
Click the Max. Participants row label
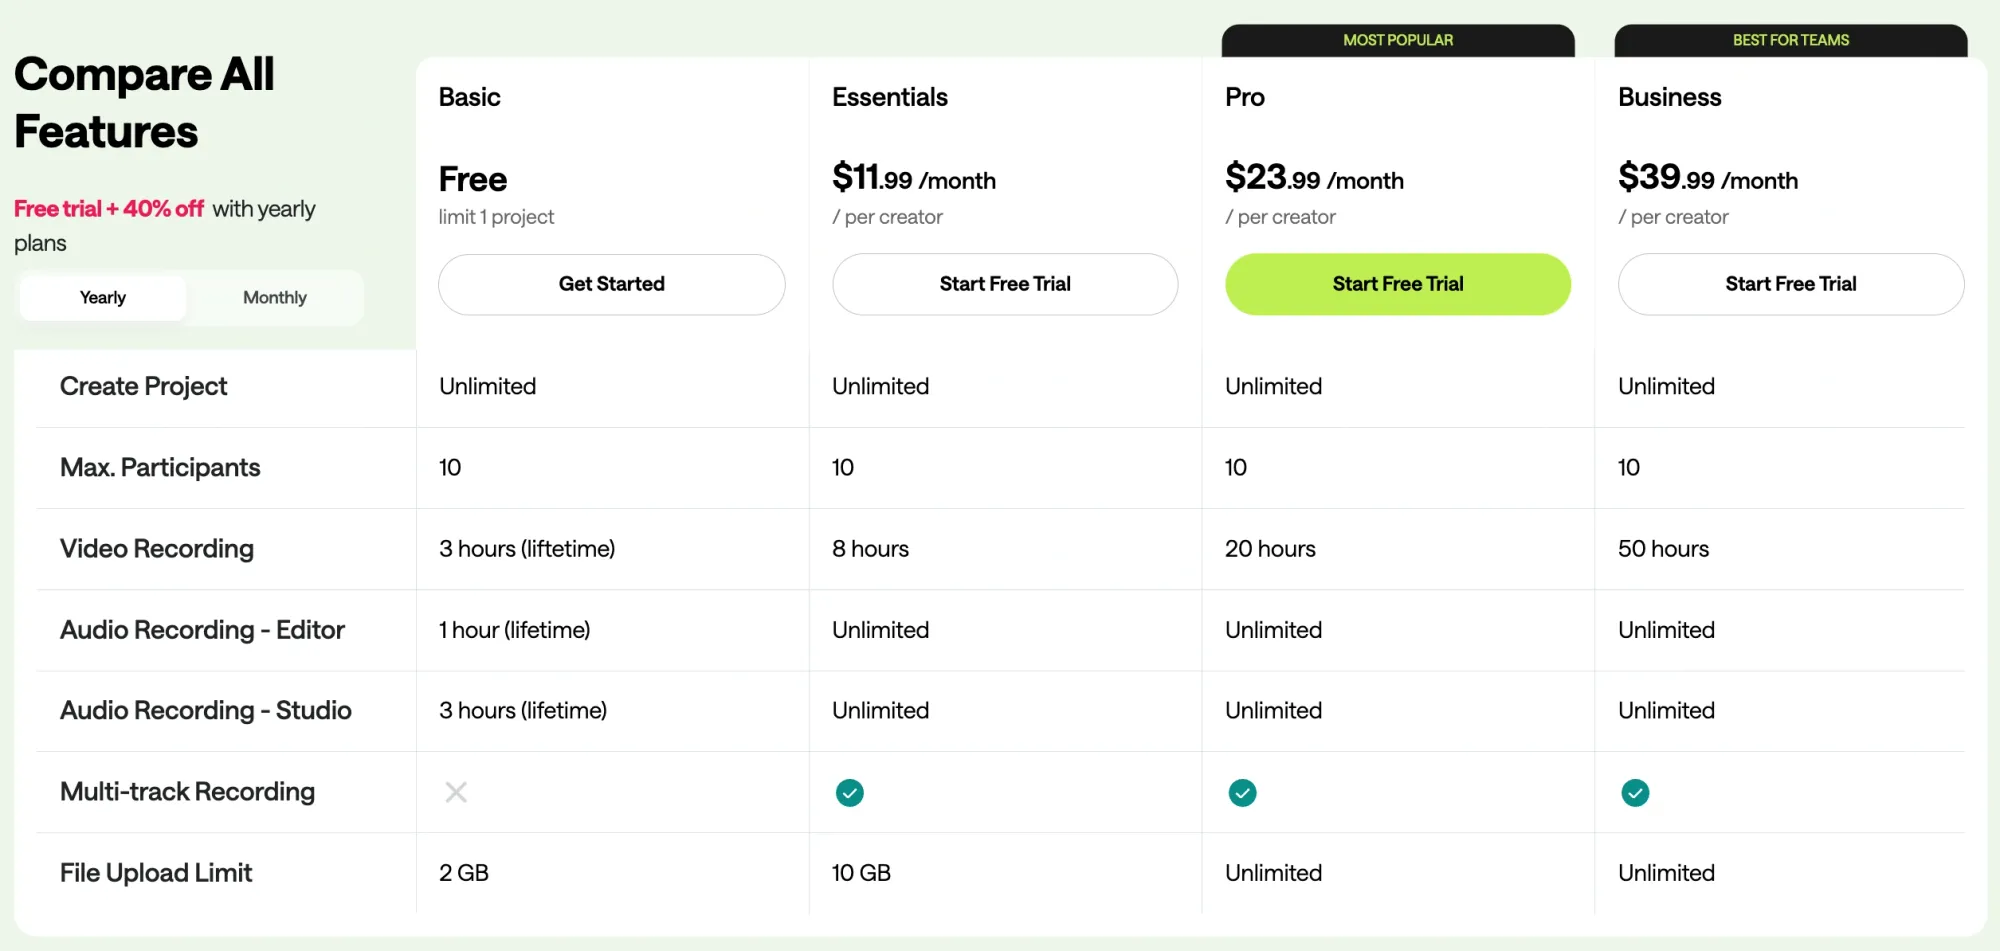[160, 467]
